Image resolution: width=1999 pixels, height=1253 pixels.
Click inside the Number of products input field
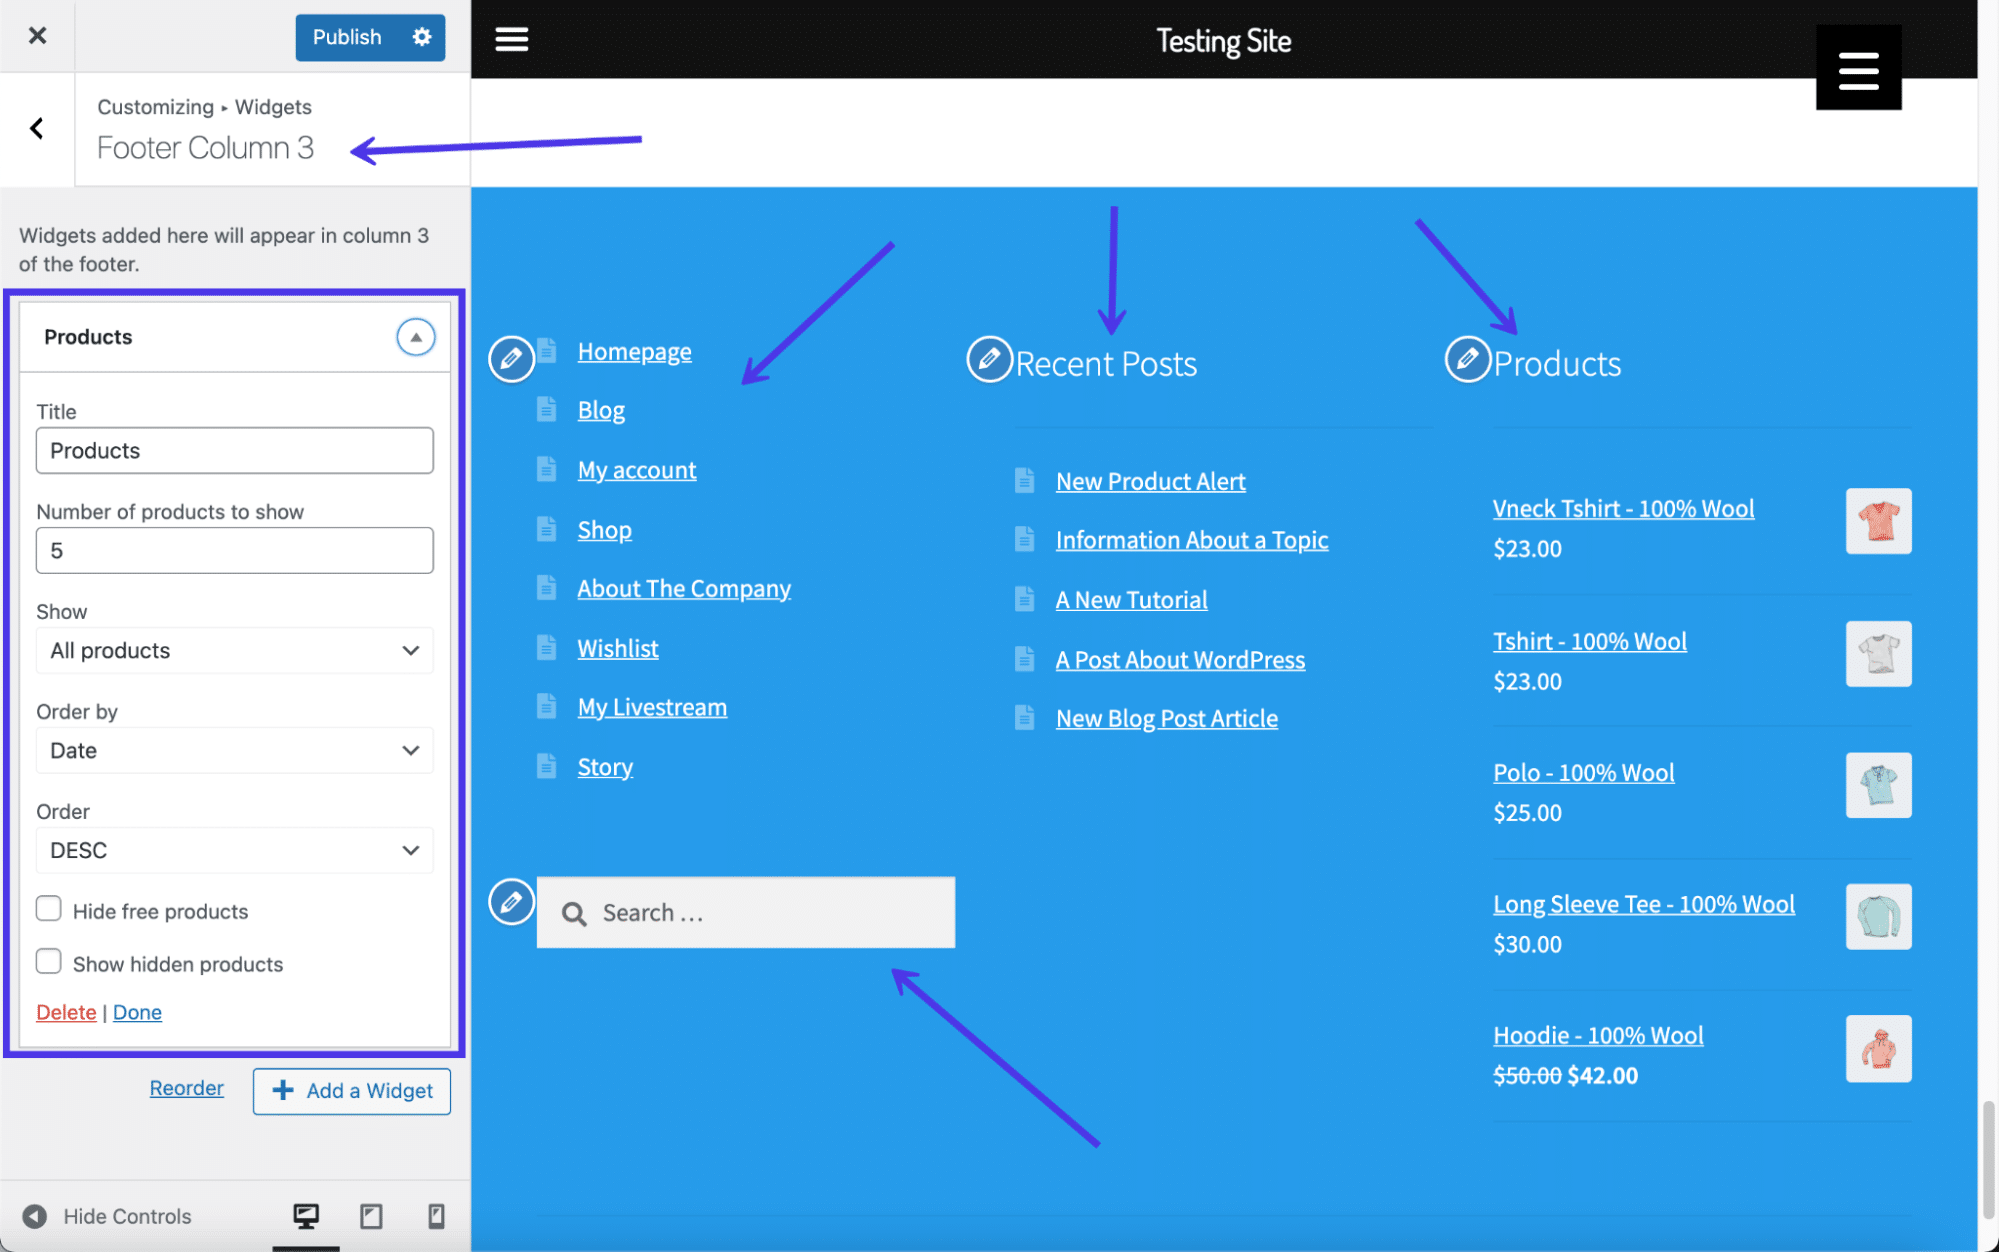234,549
